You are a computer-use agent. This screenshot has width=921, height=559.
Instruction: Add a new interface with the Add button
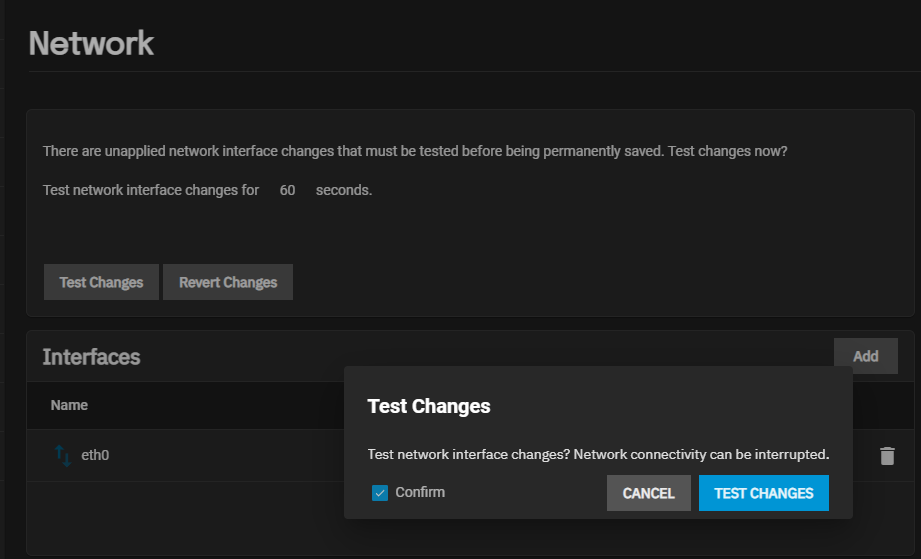(x=865, y=356)
